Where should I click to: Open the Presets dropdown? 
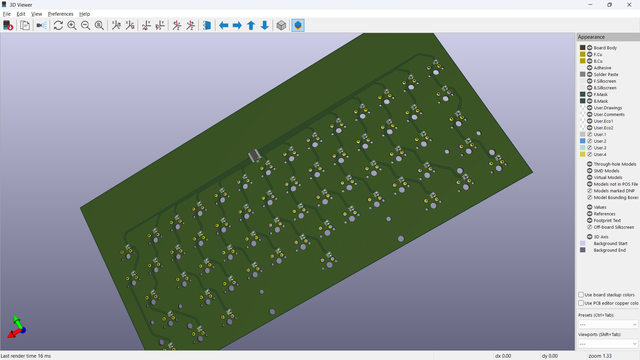pyautogui.click(x=608, y=324)
